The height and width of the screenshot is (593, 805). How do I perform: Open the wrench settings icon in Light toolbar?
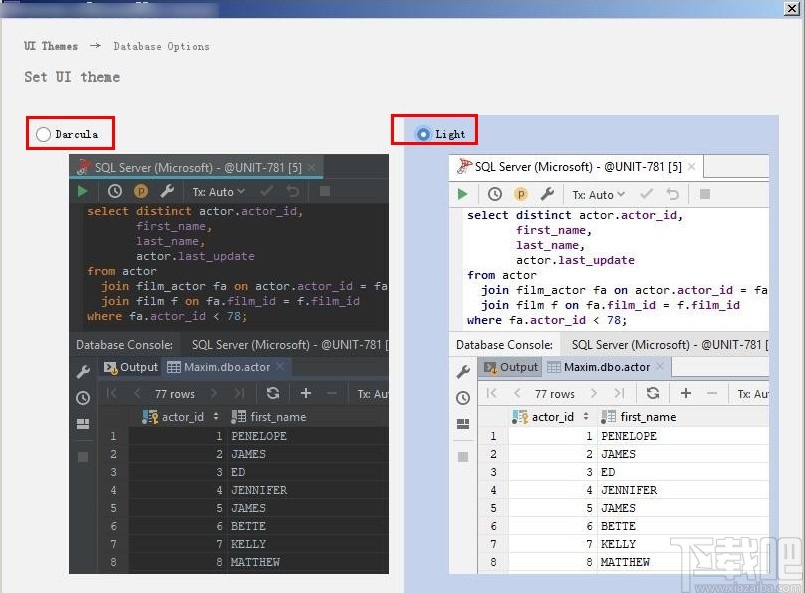[547, 194]
